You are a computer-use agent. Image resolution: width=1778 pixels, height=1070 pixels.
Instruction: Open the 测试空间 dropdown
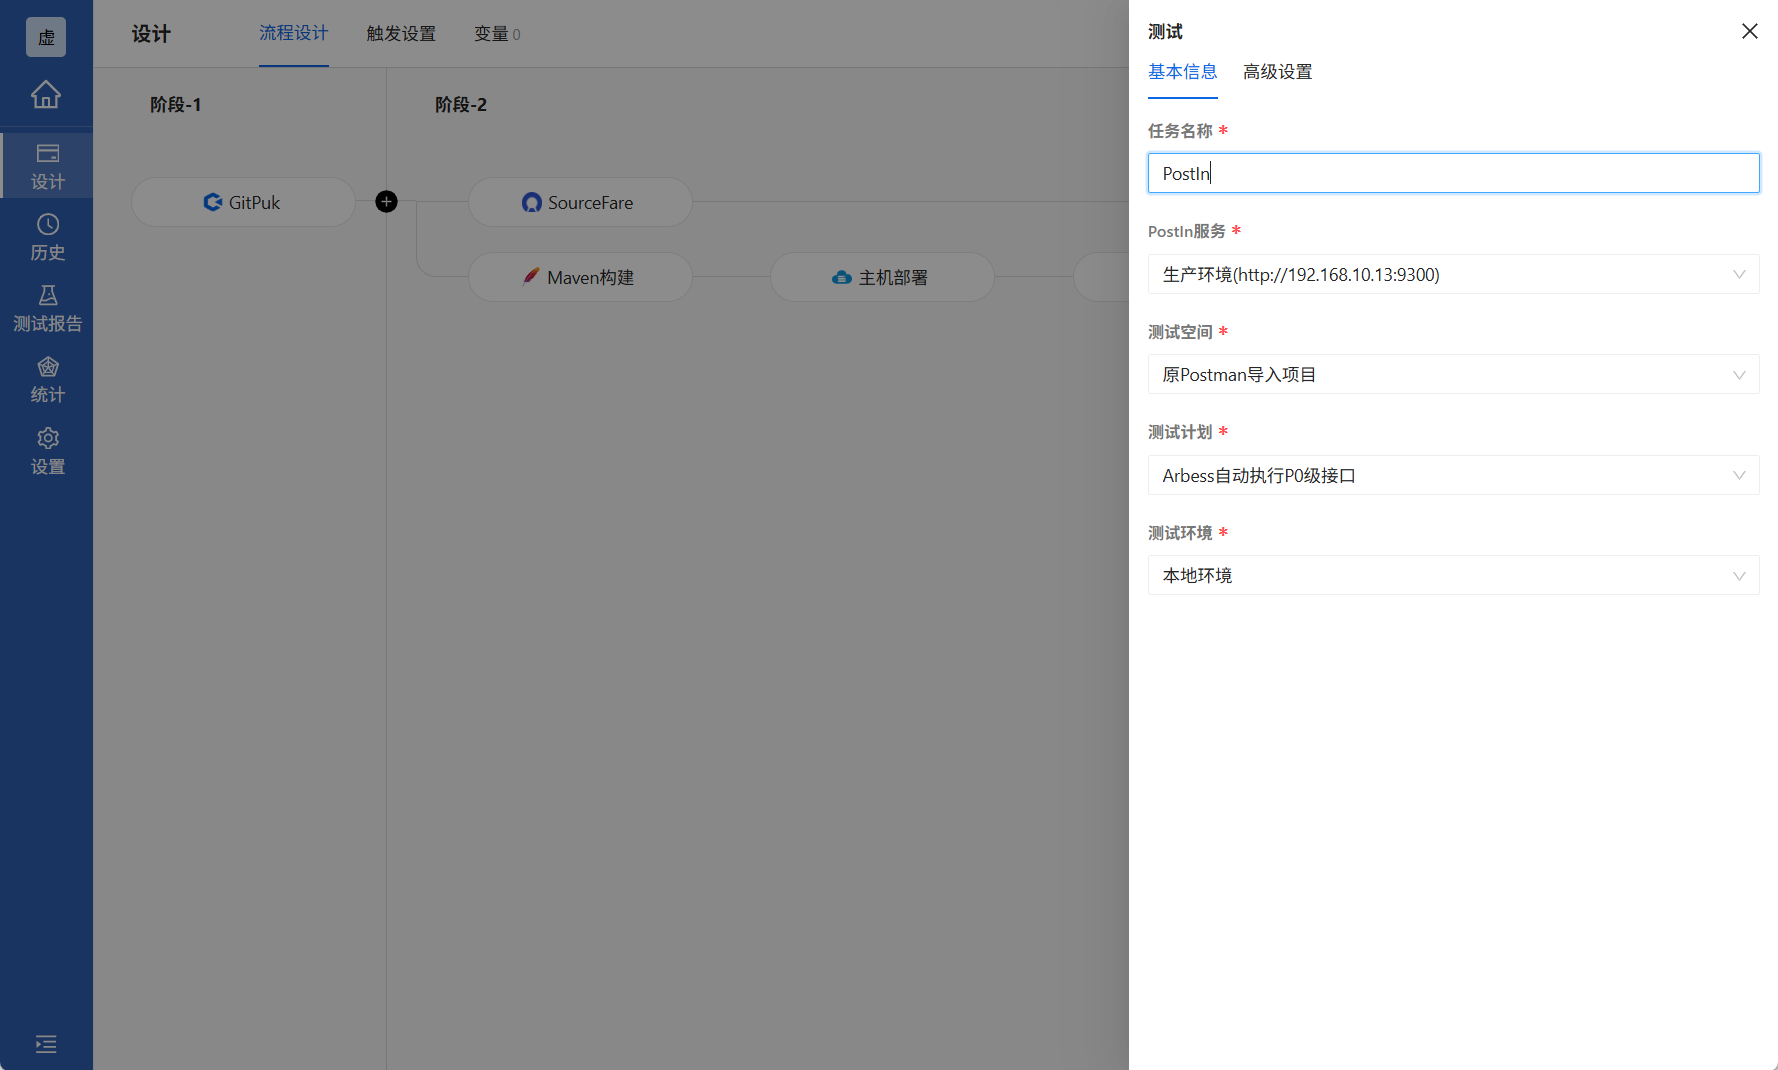[1454, 374]
